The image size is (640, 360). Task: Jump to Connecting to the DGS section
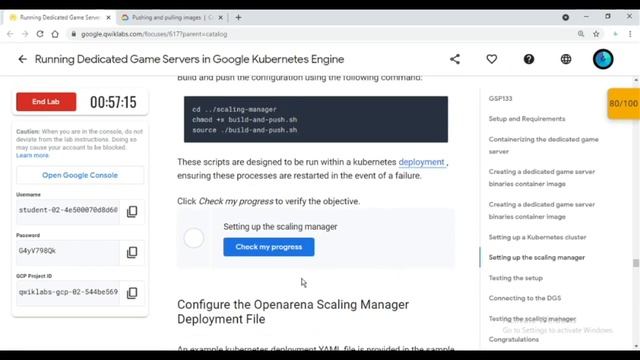[x=524, y=298]
